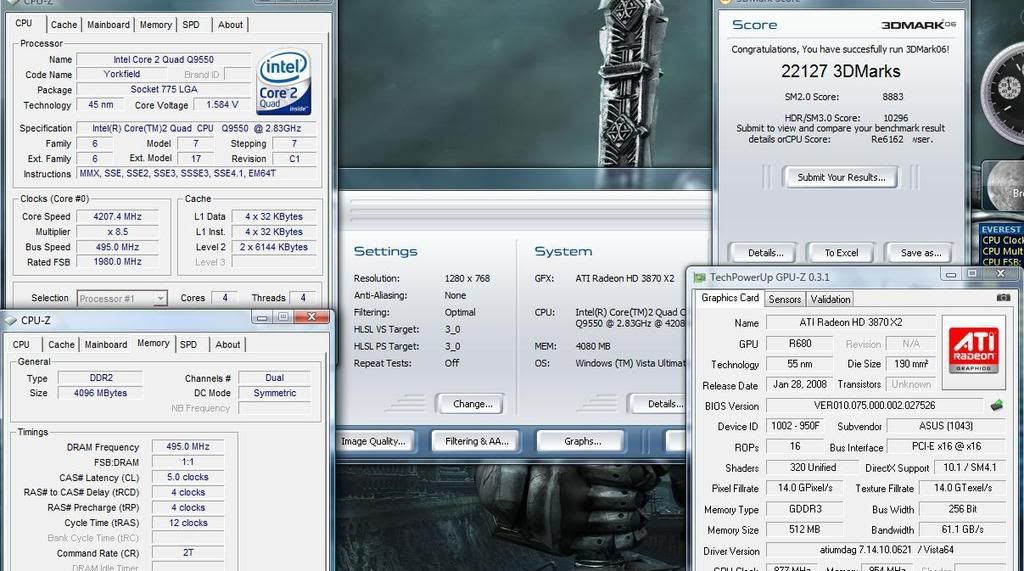Select the Mainboard tab in lower CPU-Z window

[x=106, y=344]
